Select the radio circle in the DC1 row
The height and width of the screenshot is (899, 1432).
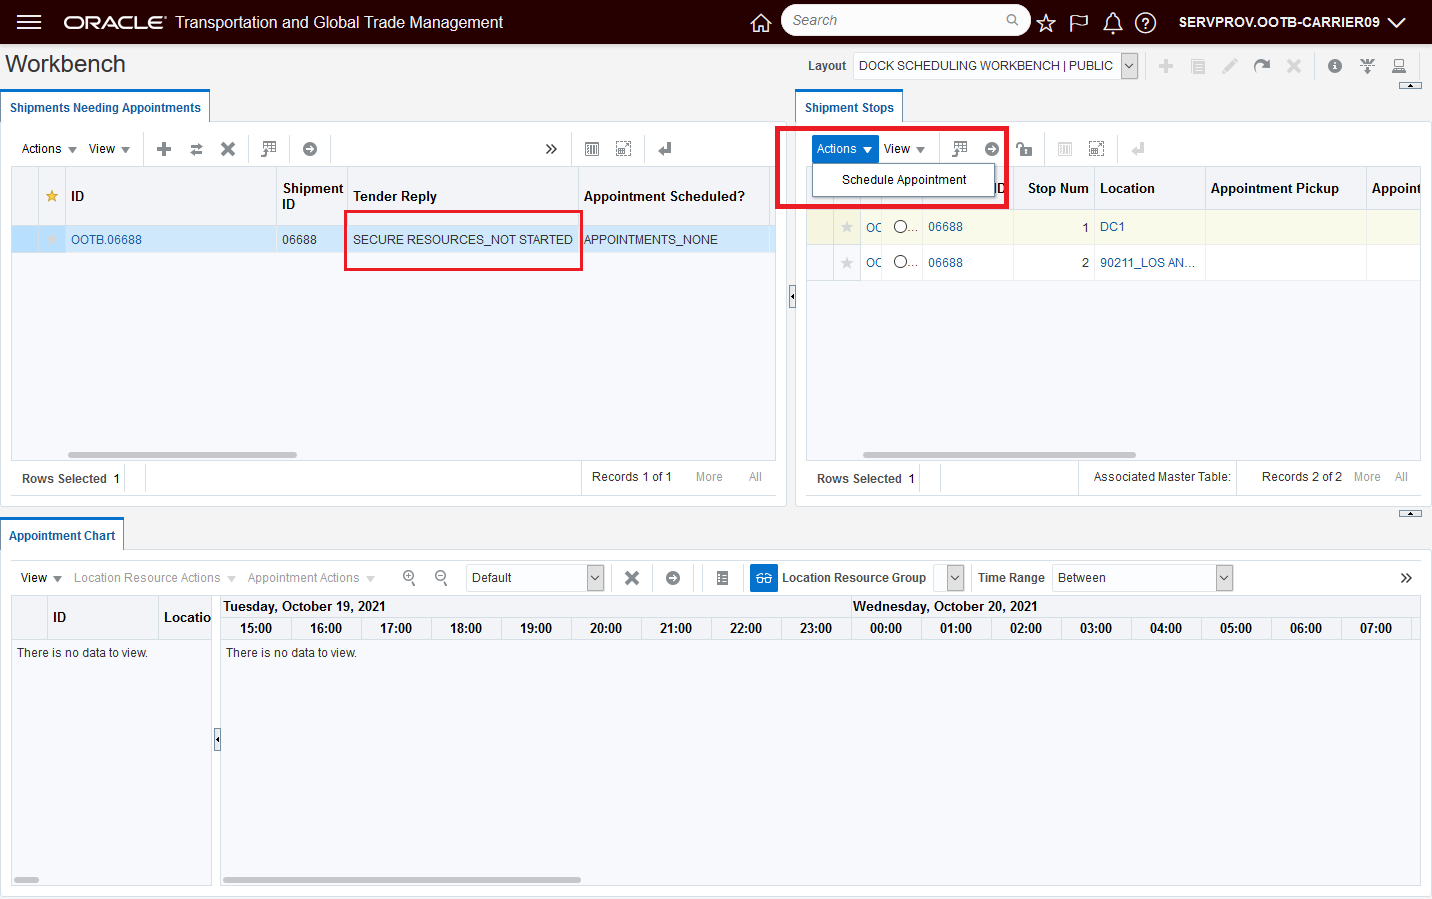901,226
